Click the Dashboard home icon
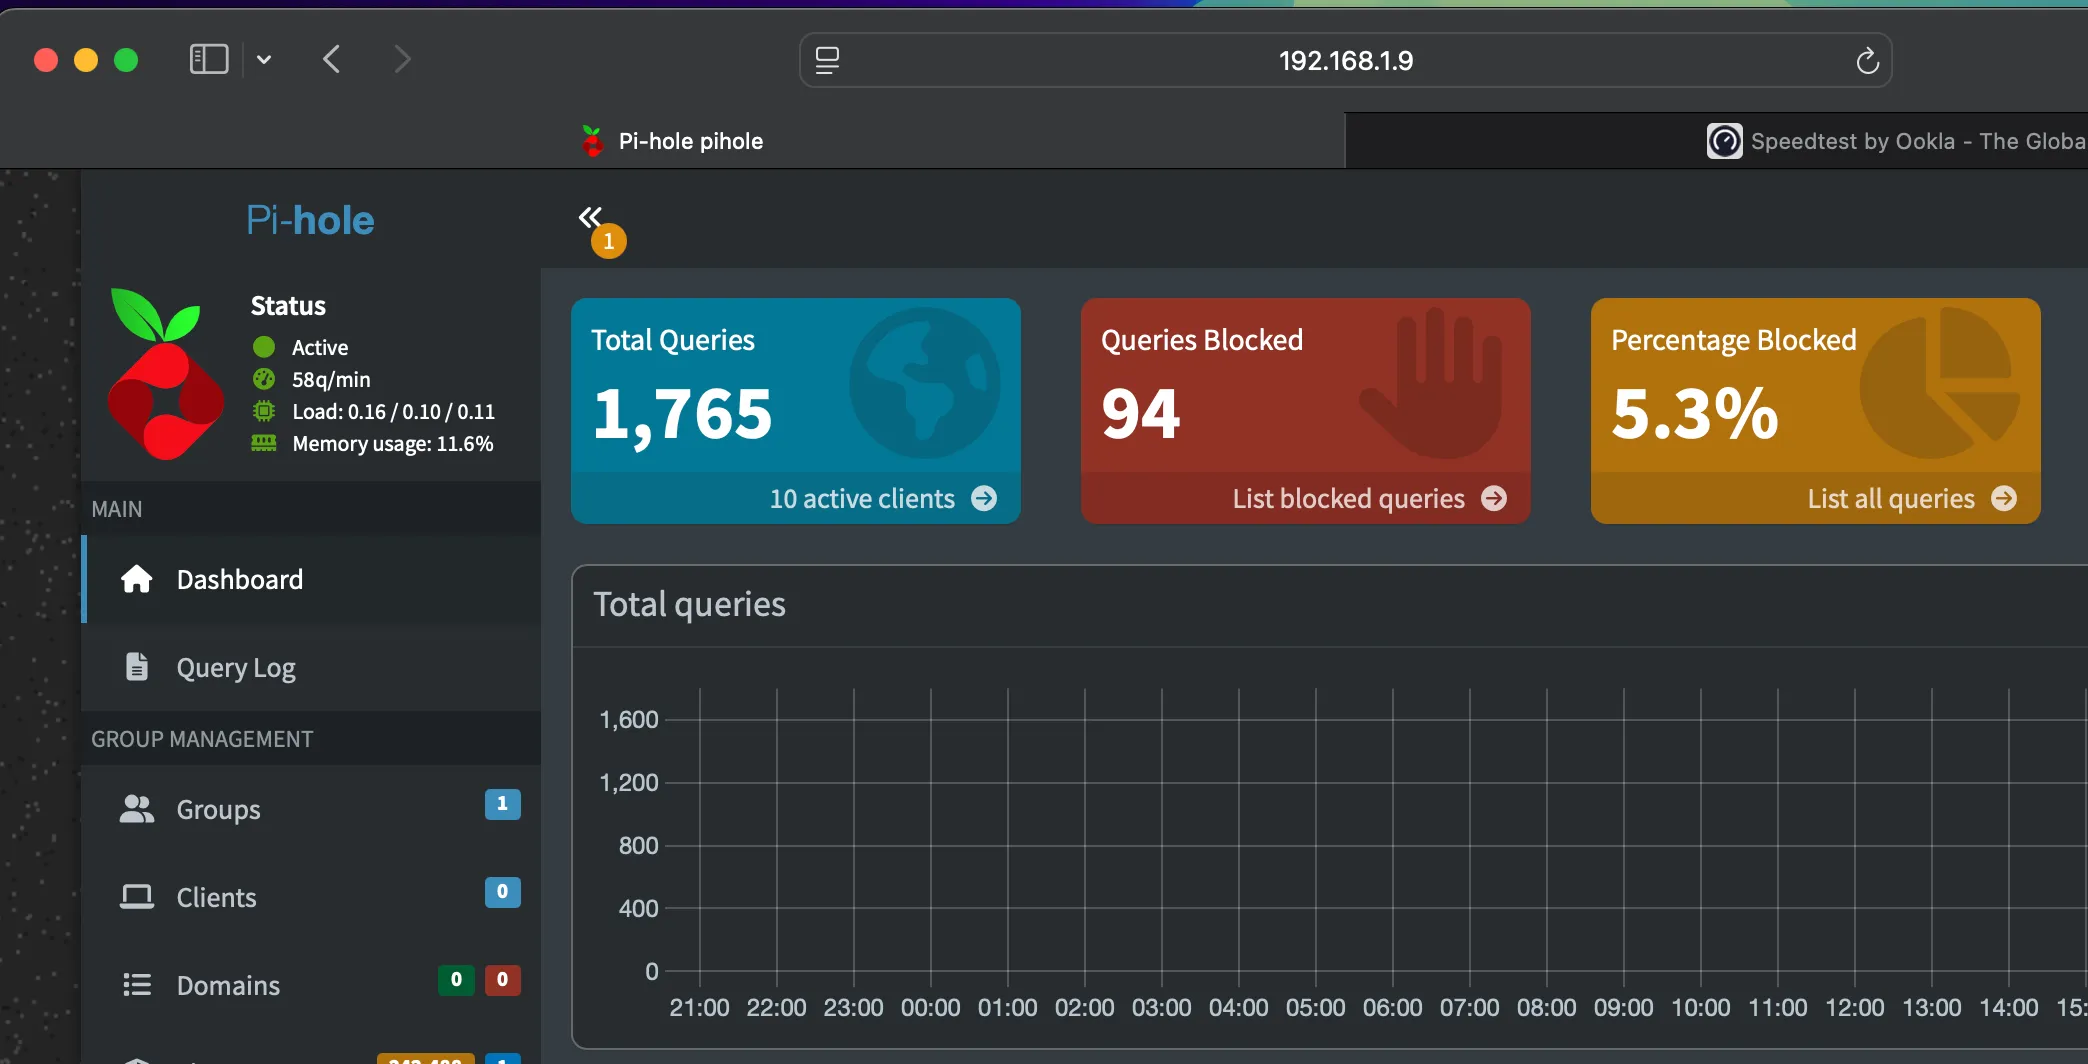This screenshot has height=1064, width=2088. (x=137, y=579)
